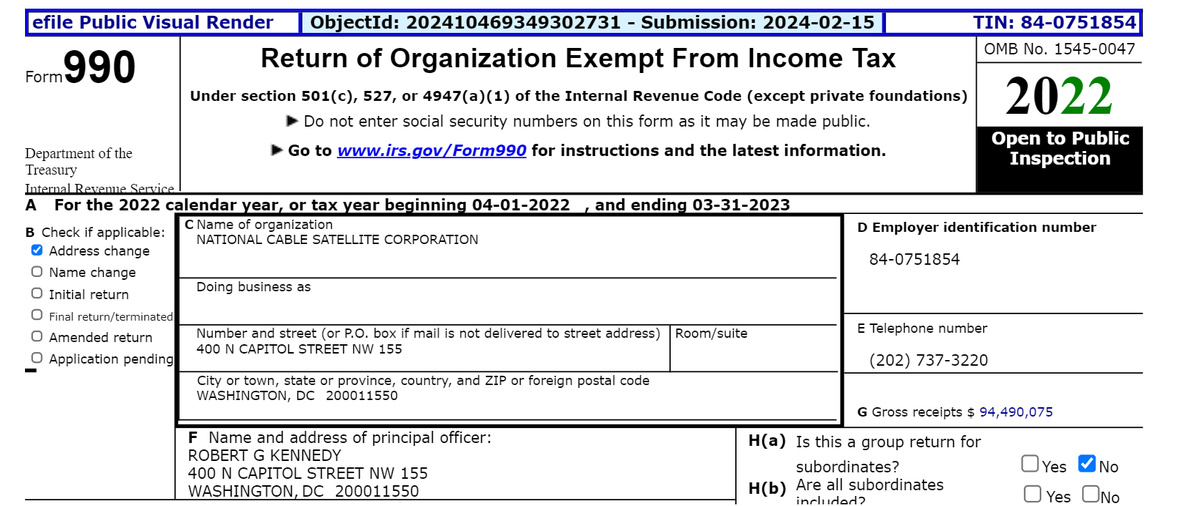Click the ObjectId submission header box
Viewport: 1200px width, 506px height.
point(593,22)
